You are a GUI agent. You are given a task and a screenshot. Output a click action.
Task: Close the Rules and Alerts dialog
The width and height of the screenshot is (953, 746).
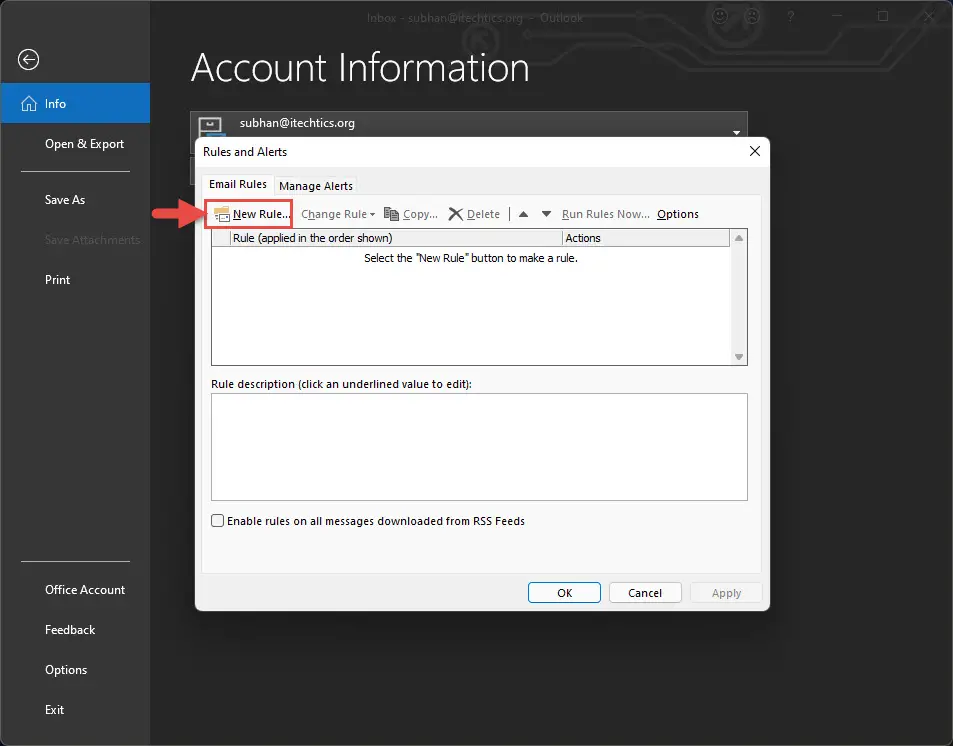click(x=755, y=151)
